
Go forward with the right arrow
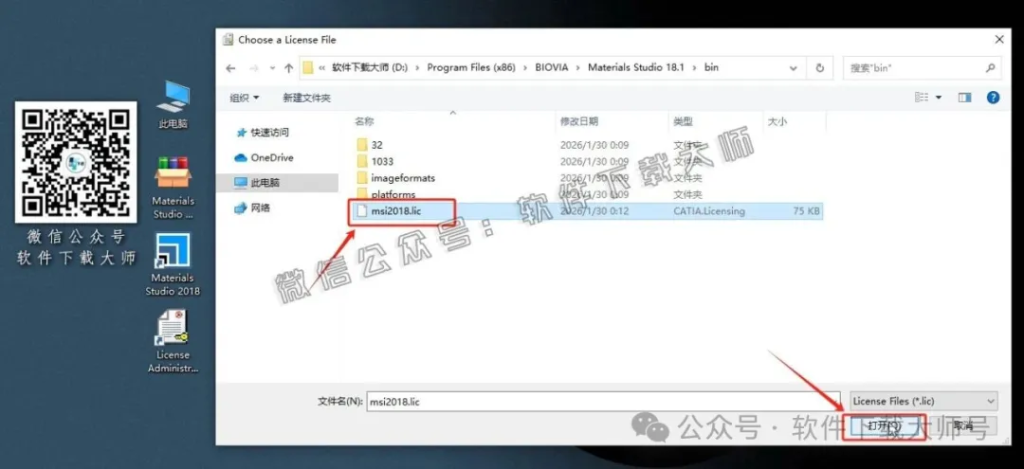click(x=255, y=68)
